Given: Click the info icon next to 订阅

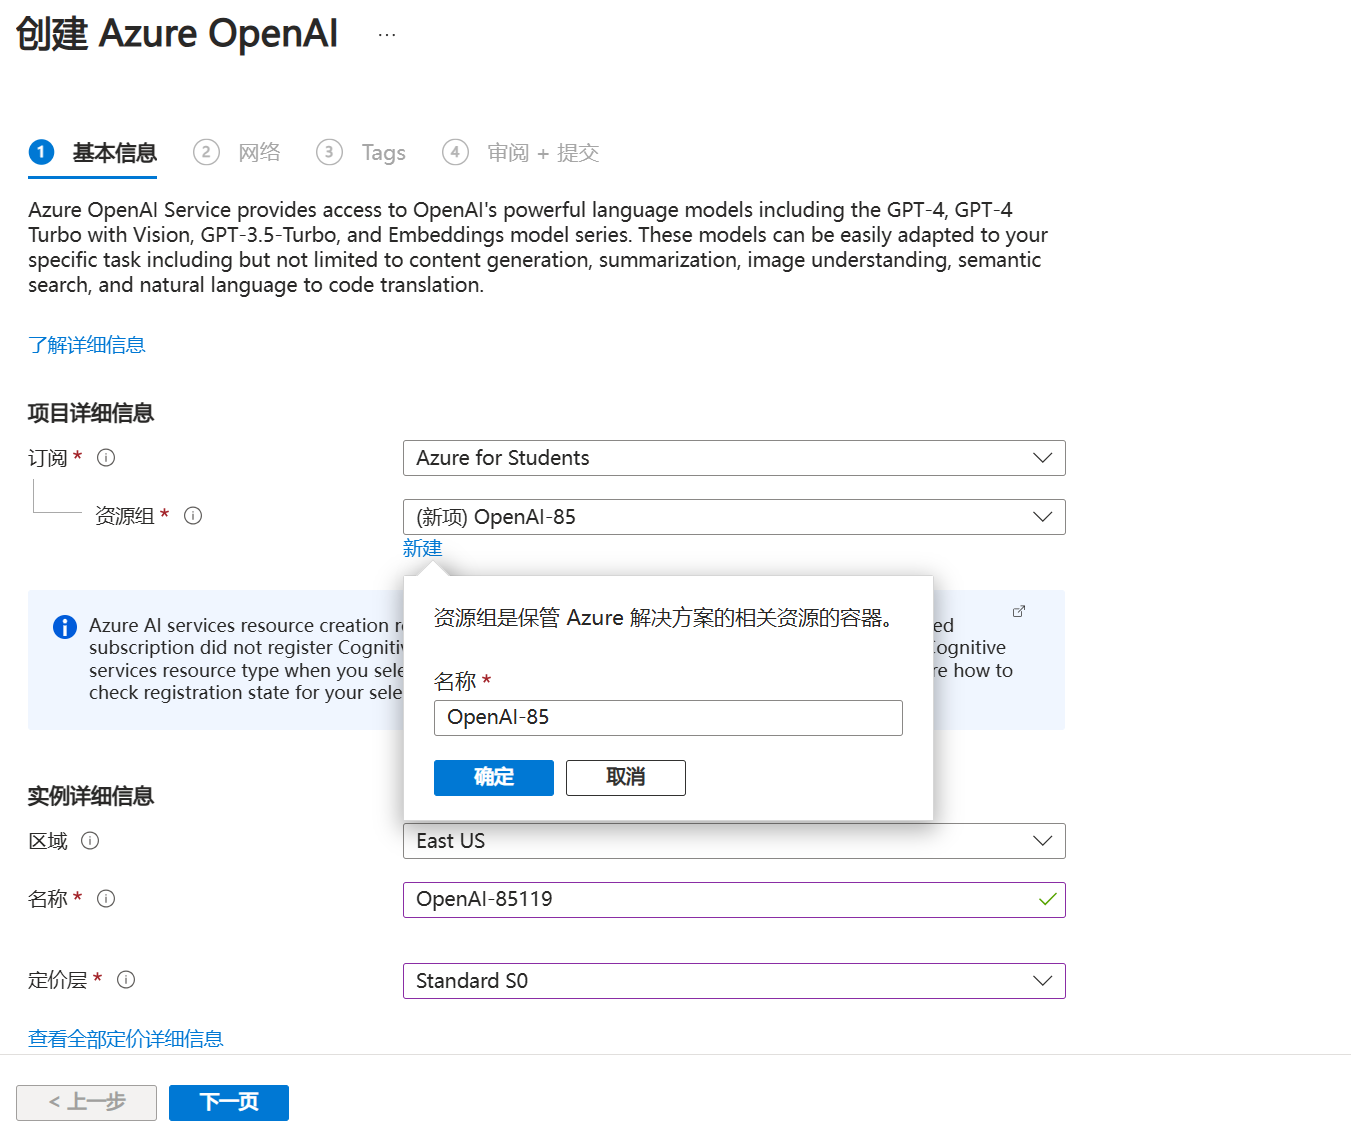Looking at the screenshot, I should pos(106,458).
